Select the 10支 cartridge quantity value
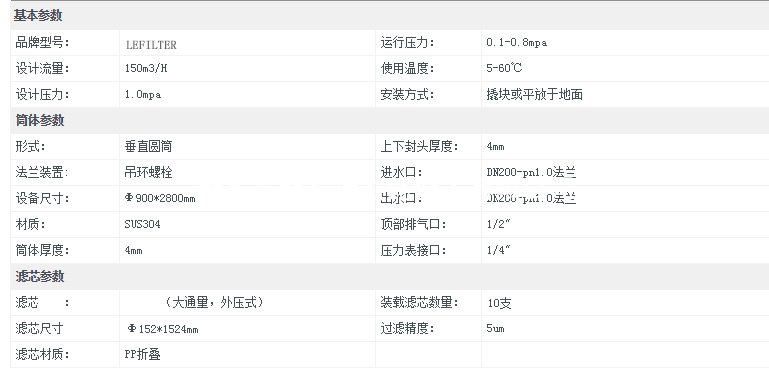The width and height of the screenshot is (769, 376). 499,303
